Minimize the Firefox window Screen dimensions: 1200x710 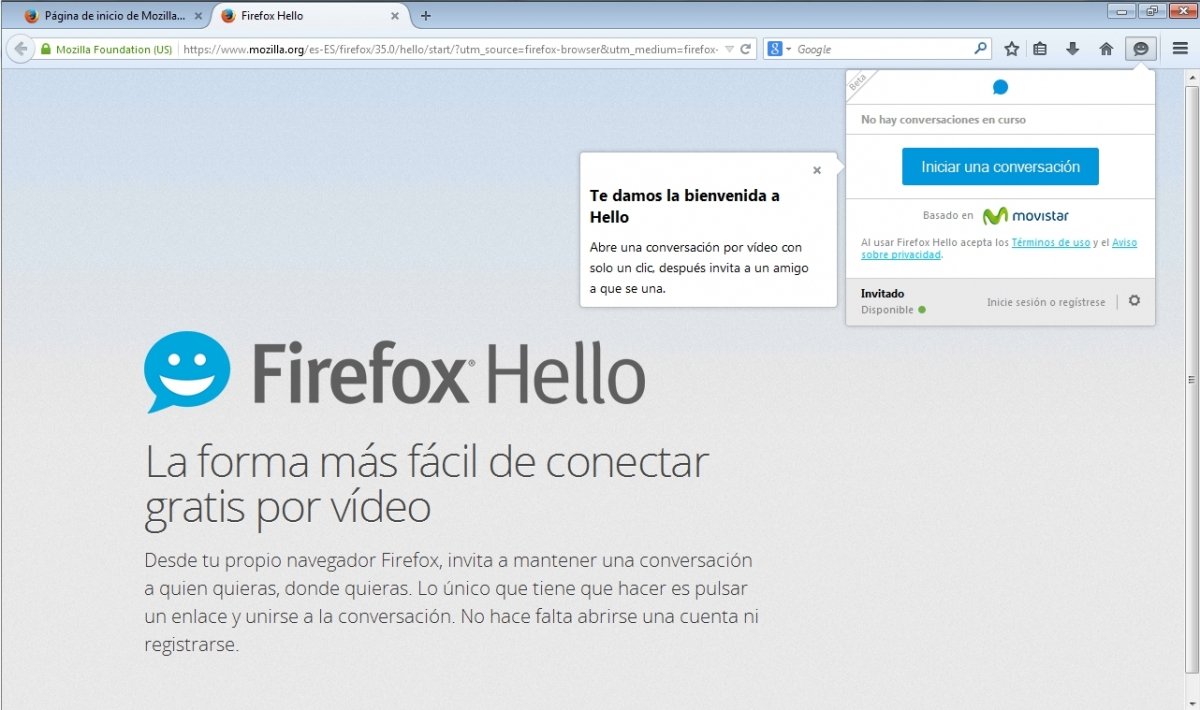[x=1121, y=11]
